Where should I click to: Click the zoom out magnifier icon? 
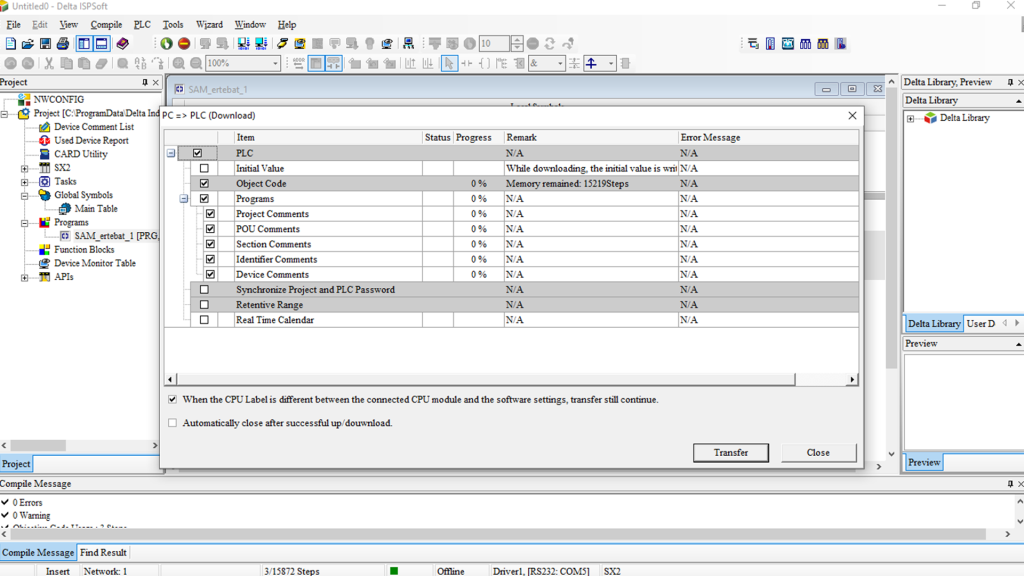pyautogui.click(x=196, y=63)
